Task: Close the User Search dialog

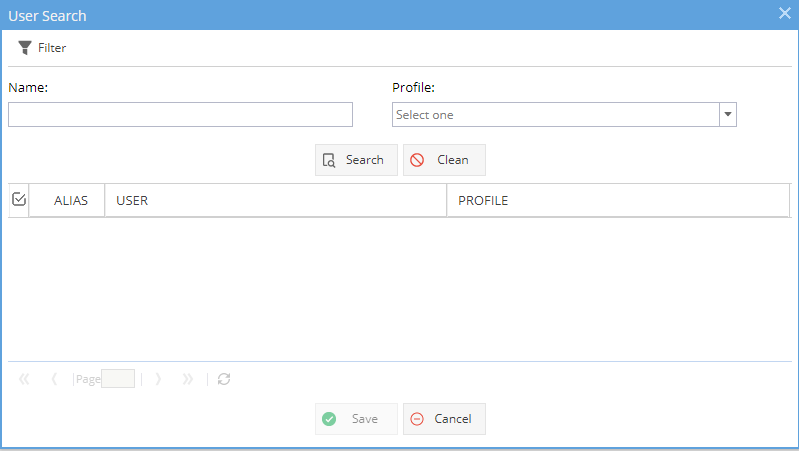Action: (x=785, y=13)
